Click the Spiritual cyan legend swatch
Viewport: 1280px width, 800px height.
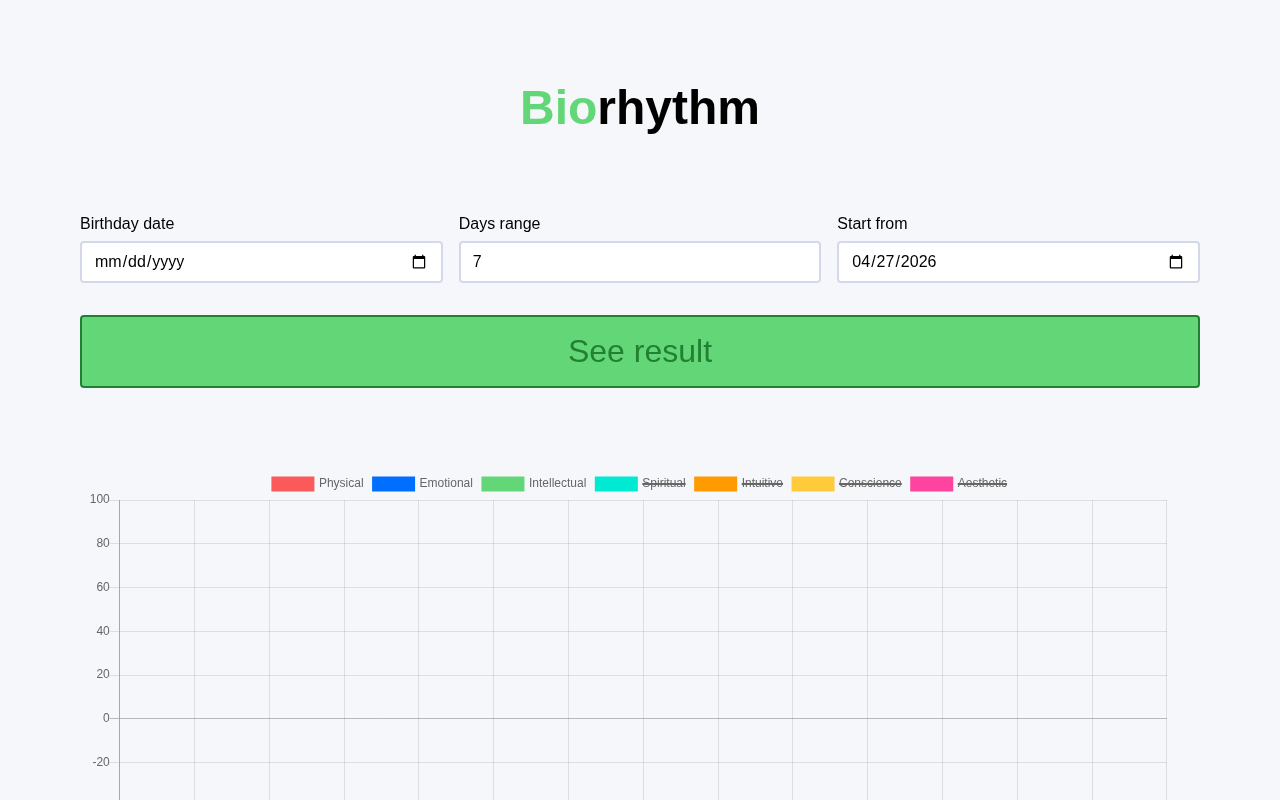tap(616, 484)
